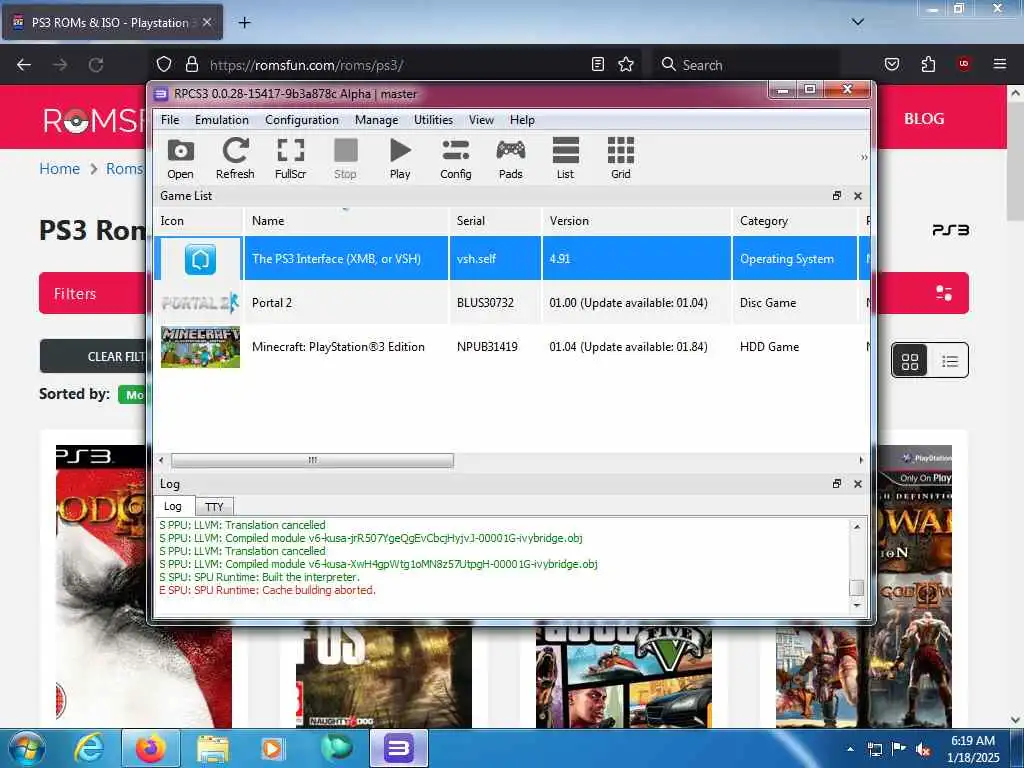
Task: Click the Portal 2 game icon thumbnail
Action: pos(200,303)
